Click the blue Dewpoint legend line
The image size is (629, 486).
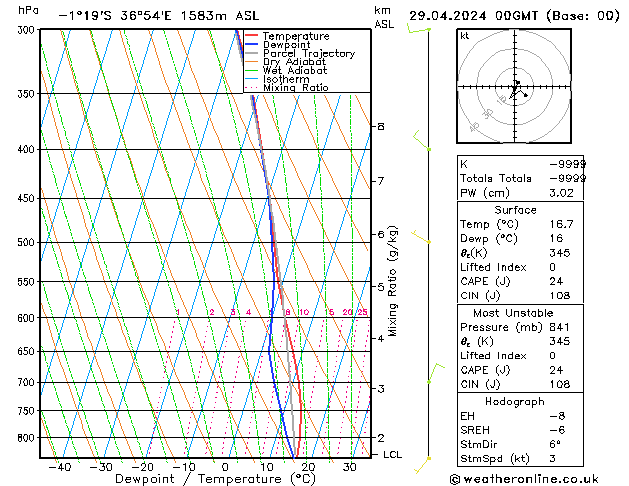point(251,44)
